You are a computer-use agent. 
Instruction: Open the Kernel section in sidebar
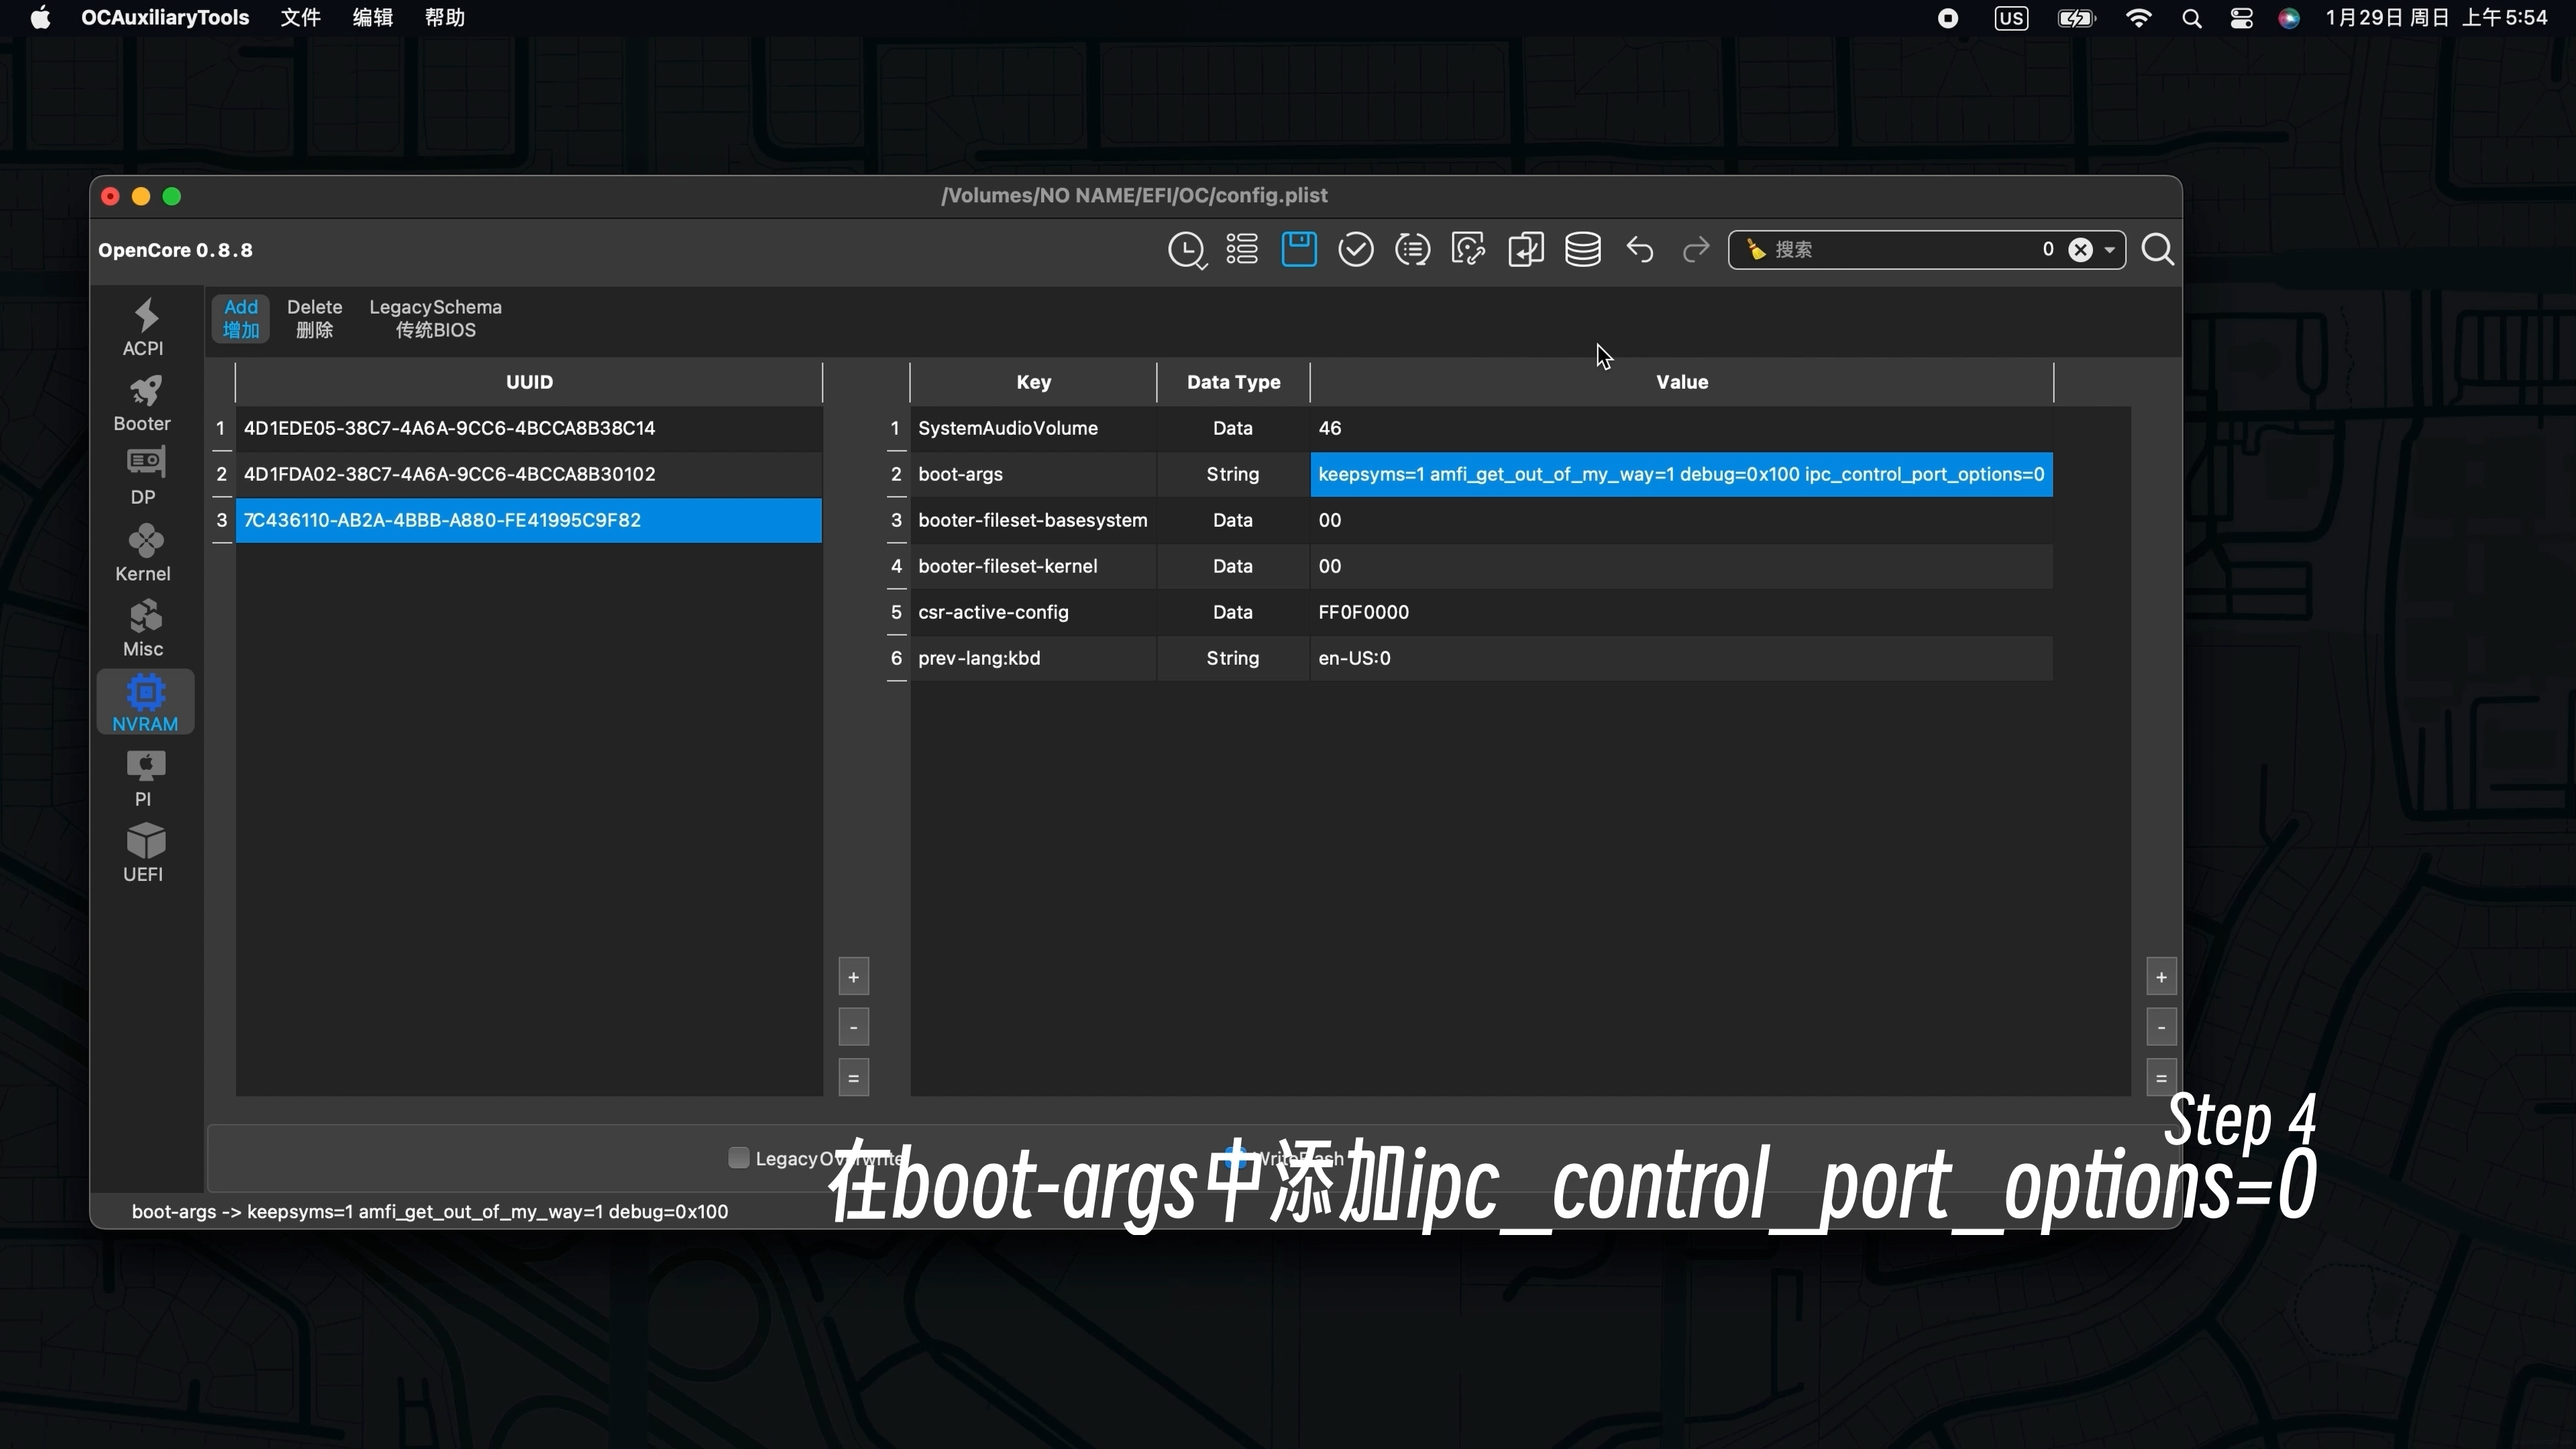click(144, 552)
